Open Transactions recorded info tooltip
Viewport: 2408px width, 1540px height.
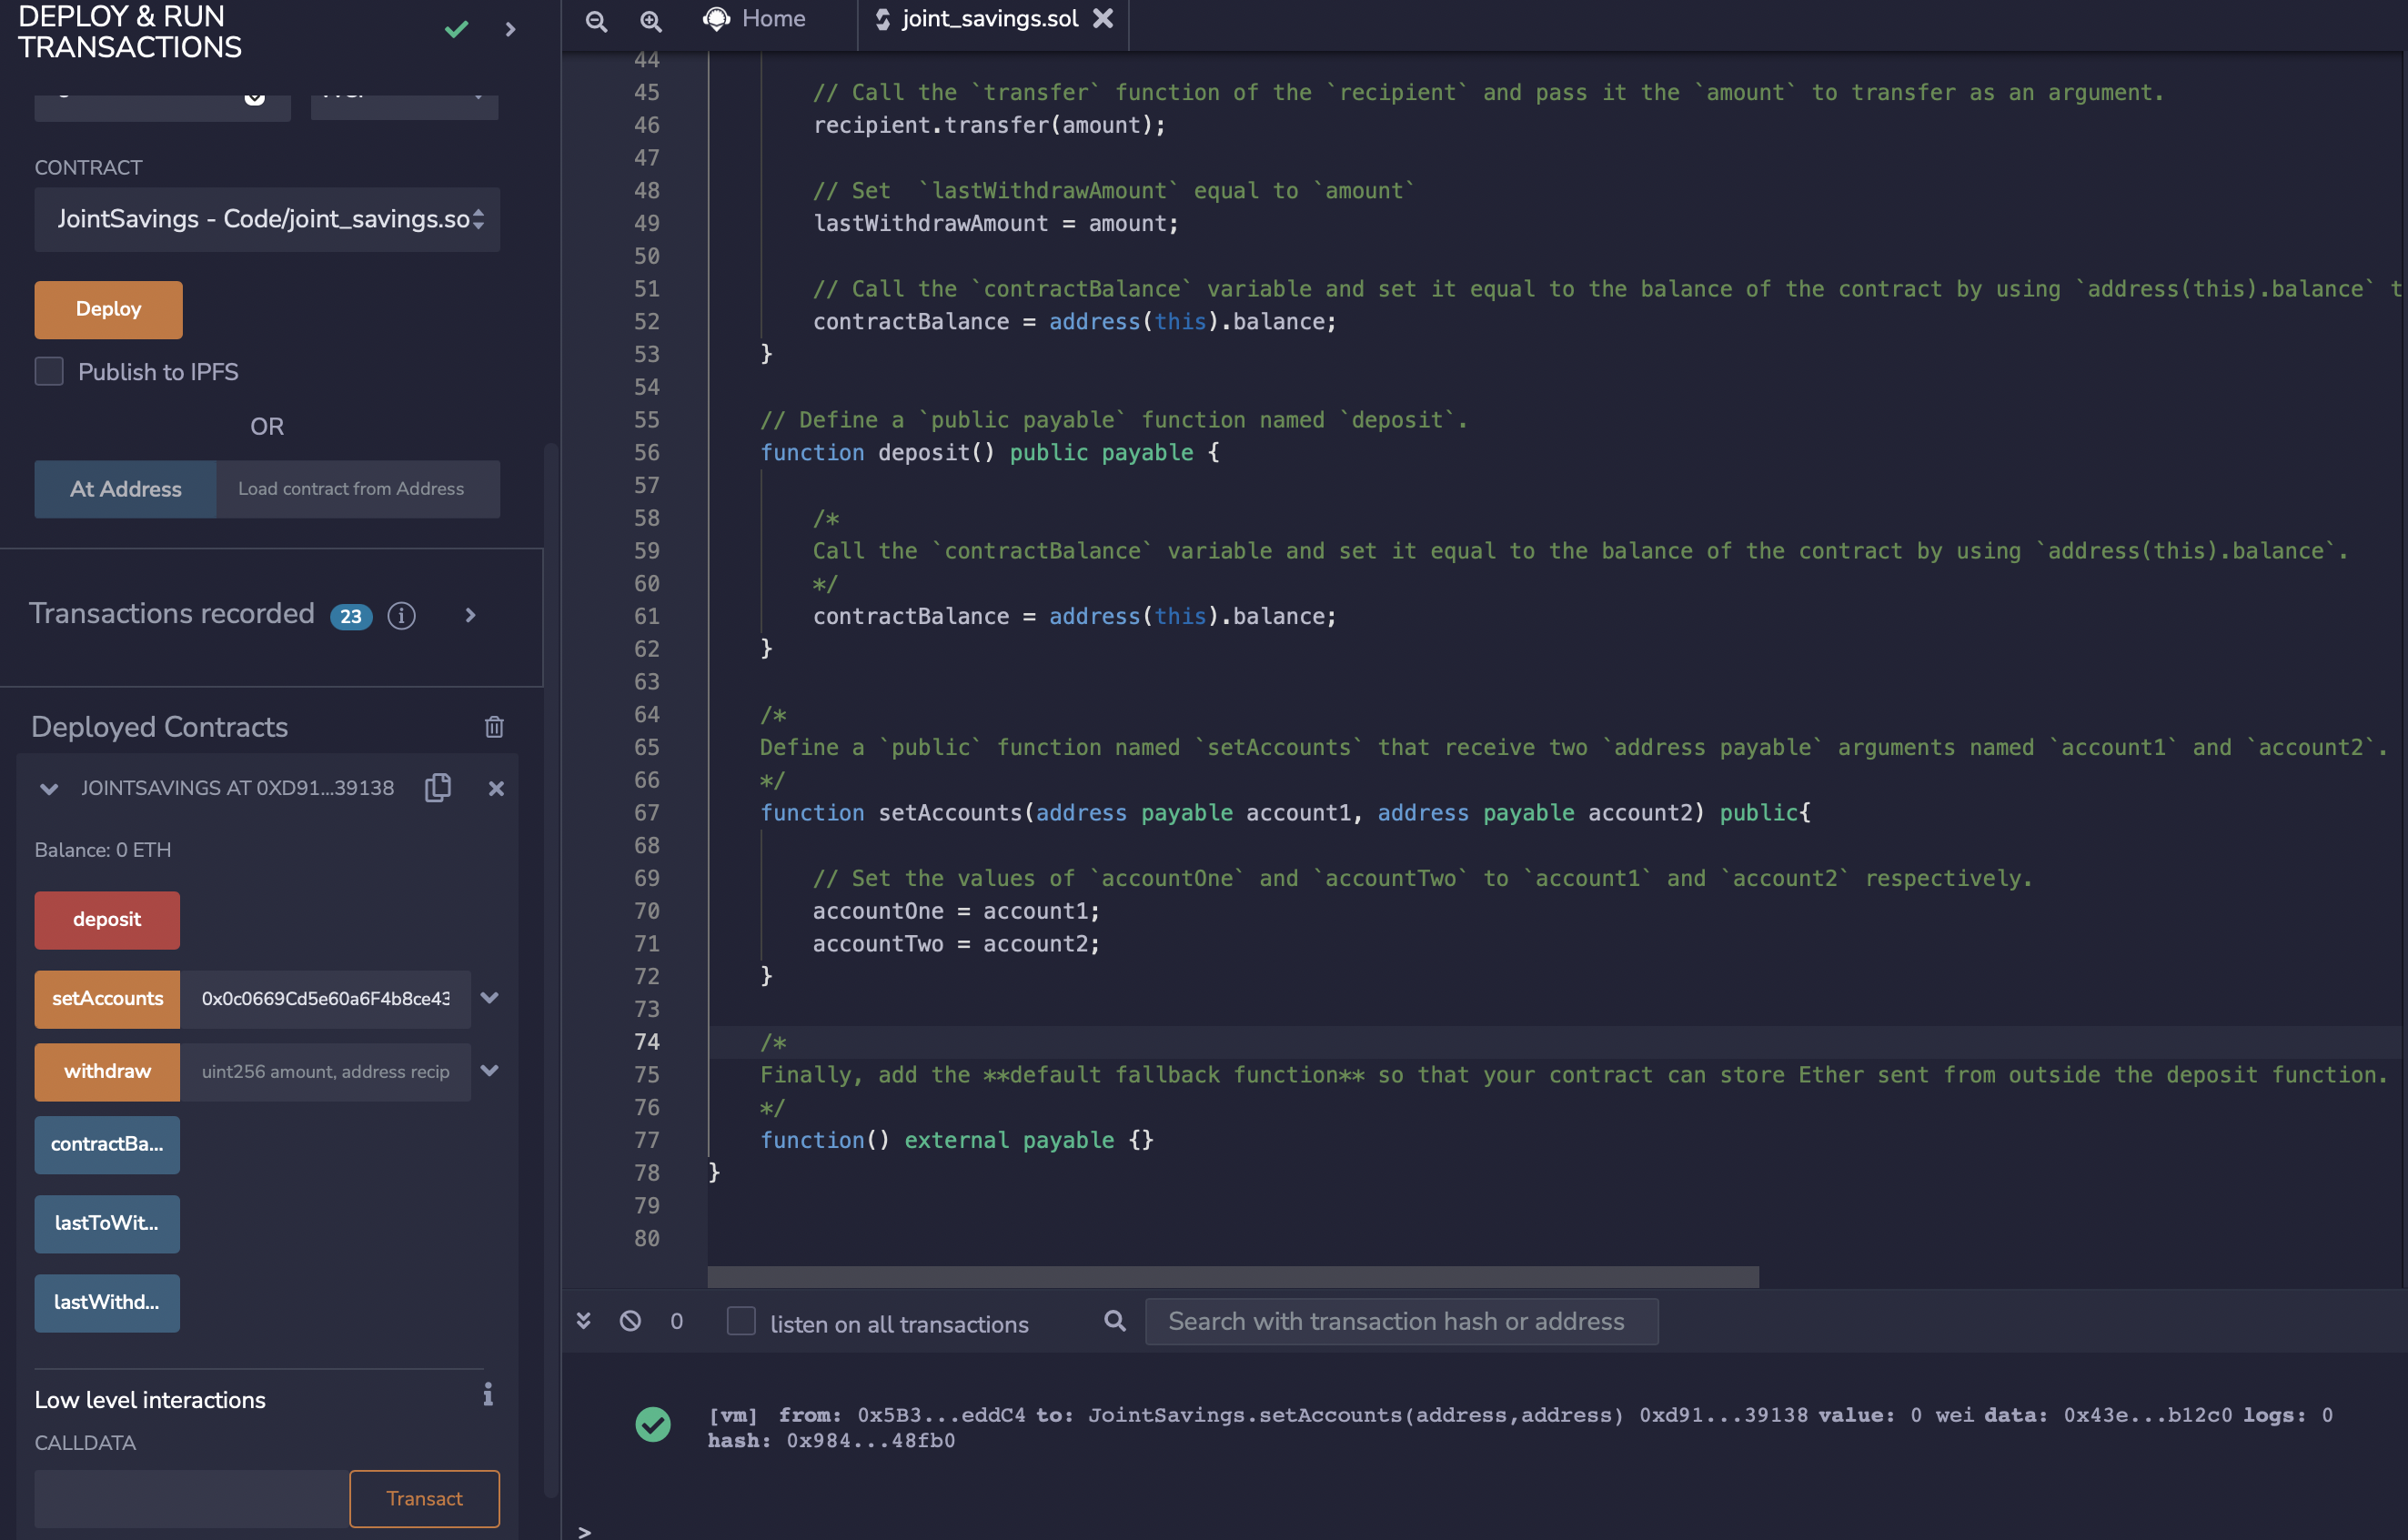(x=401, y=616)
